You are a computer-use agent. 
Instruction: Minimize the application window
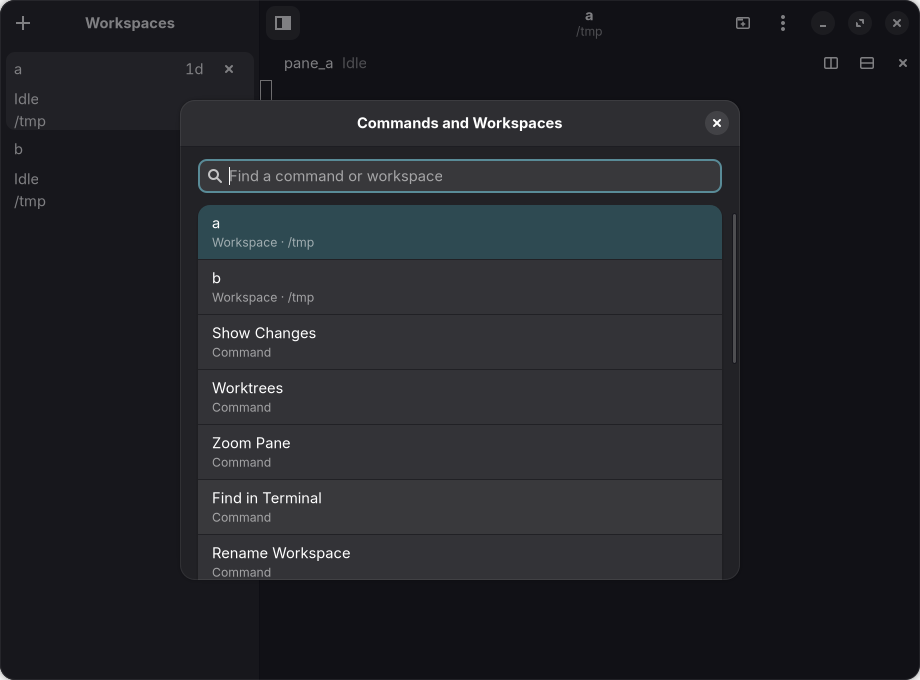click(x=823, y=23)
